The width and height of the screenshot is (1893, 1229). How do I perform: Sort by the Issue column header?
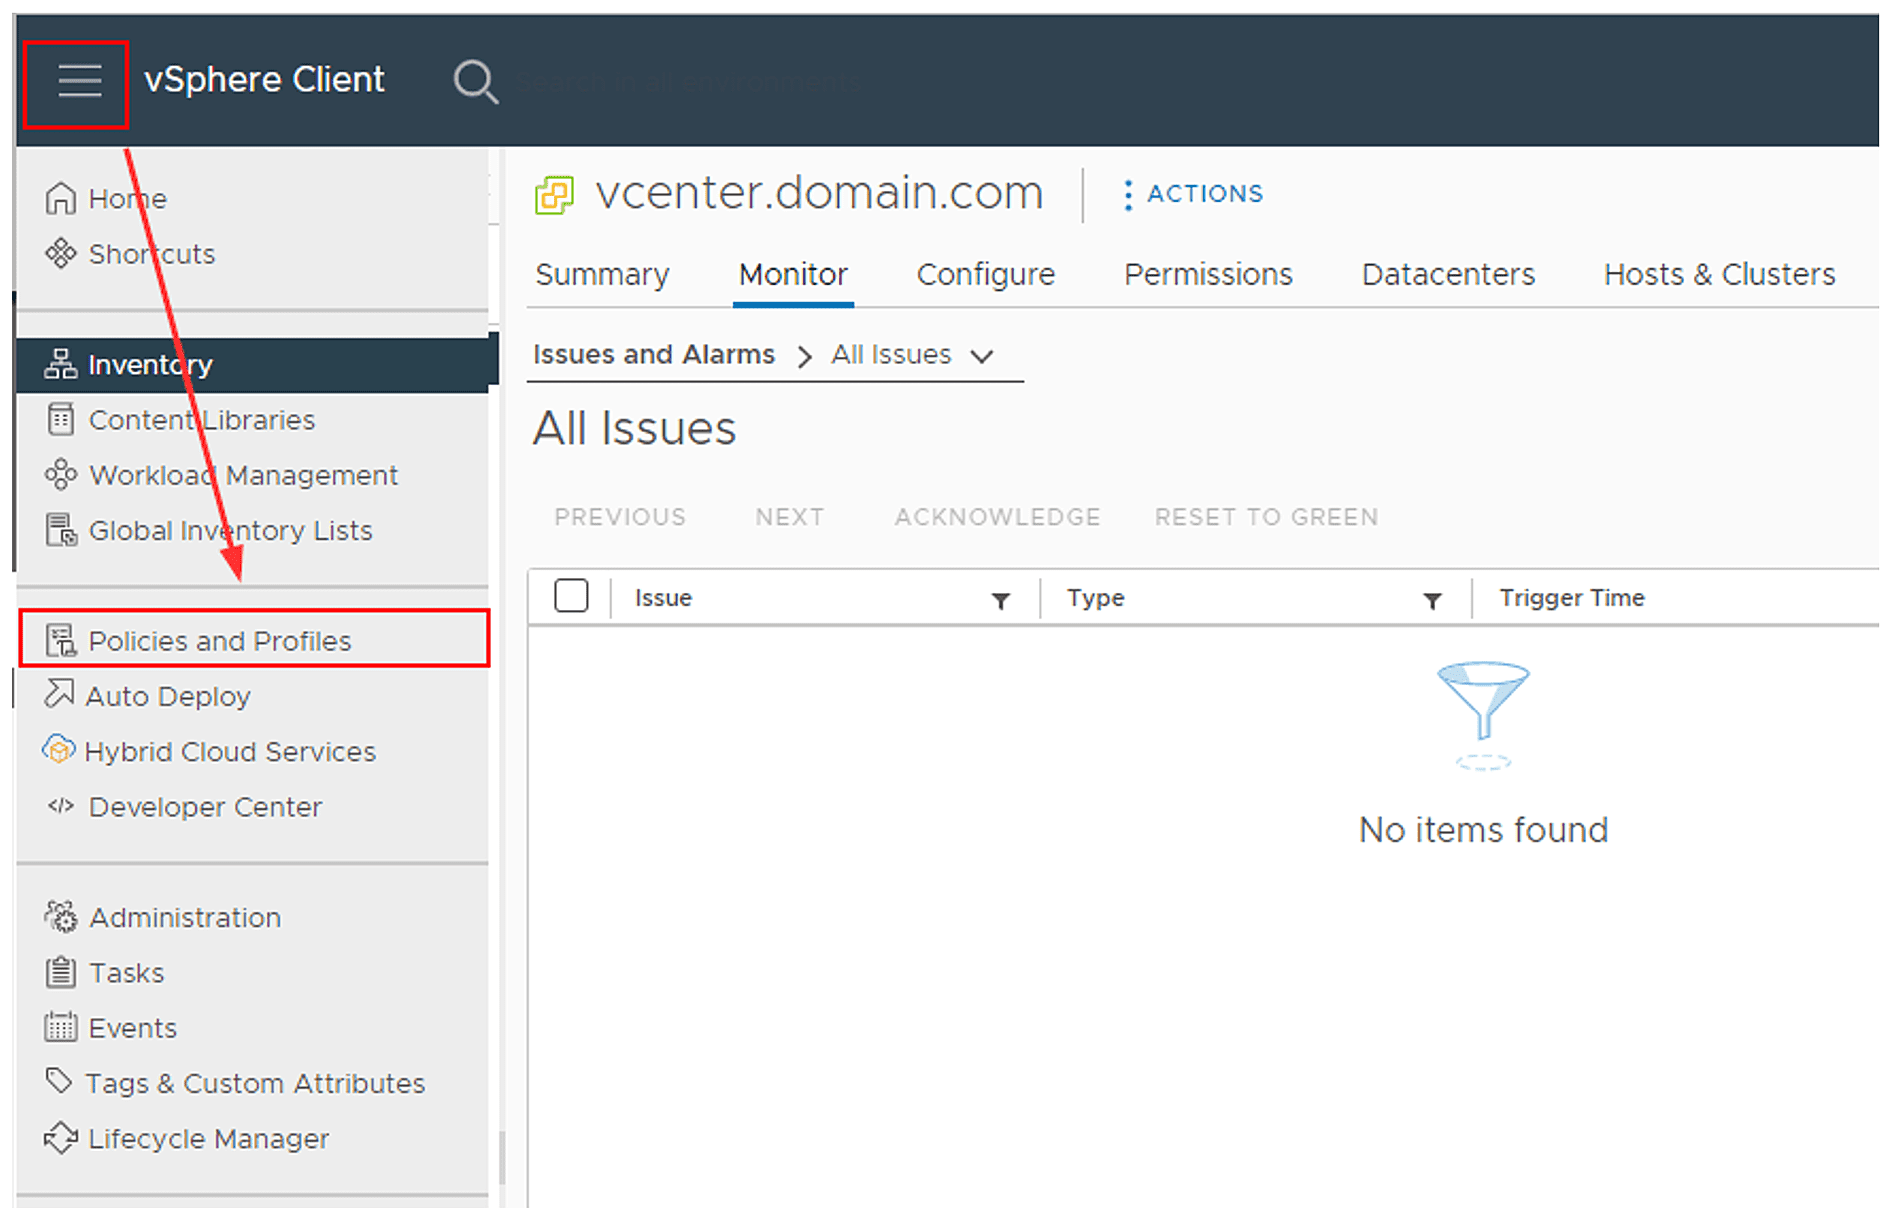click(x=663, y=597)
